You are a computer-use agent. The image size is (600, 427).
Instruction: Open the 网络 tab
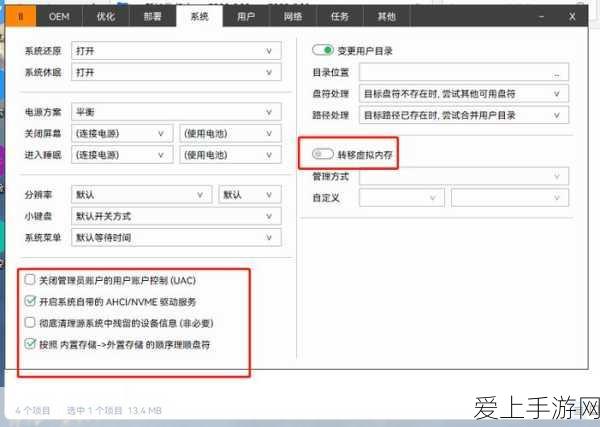[x=293, y=16]
